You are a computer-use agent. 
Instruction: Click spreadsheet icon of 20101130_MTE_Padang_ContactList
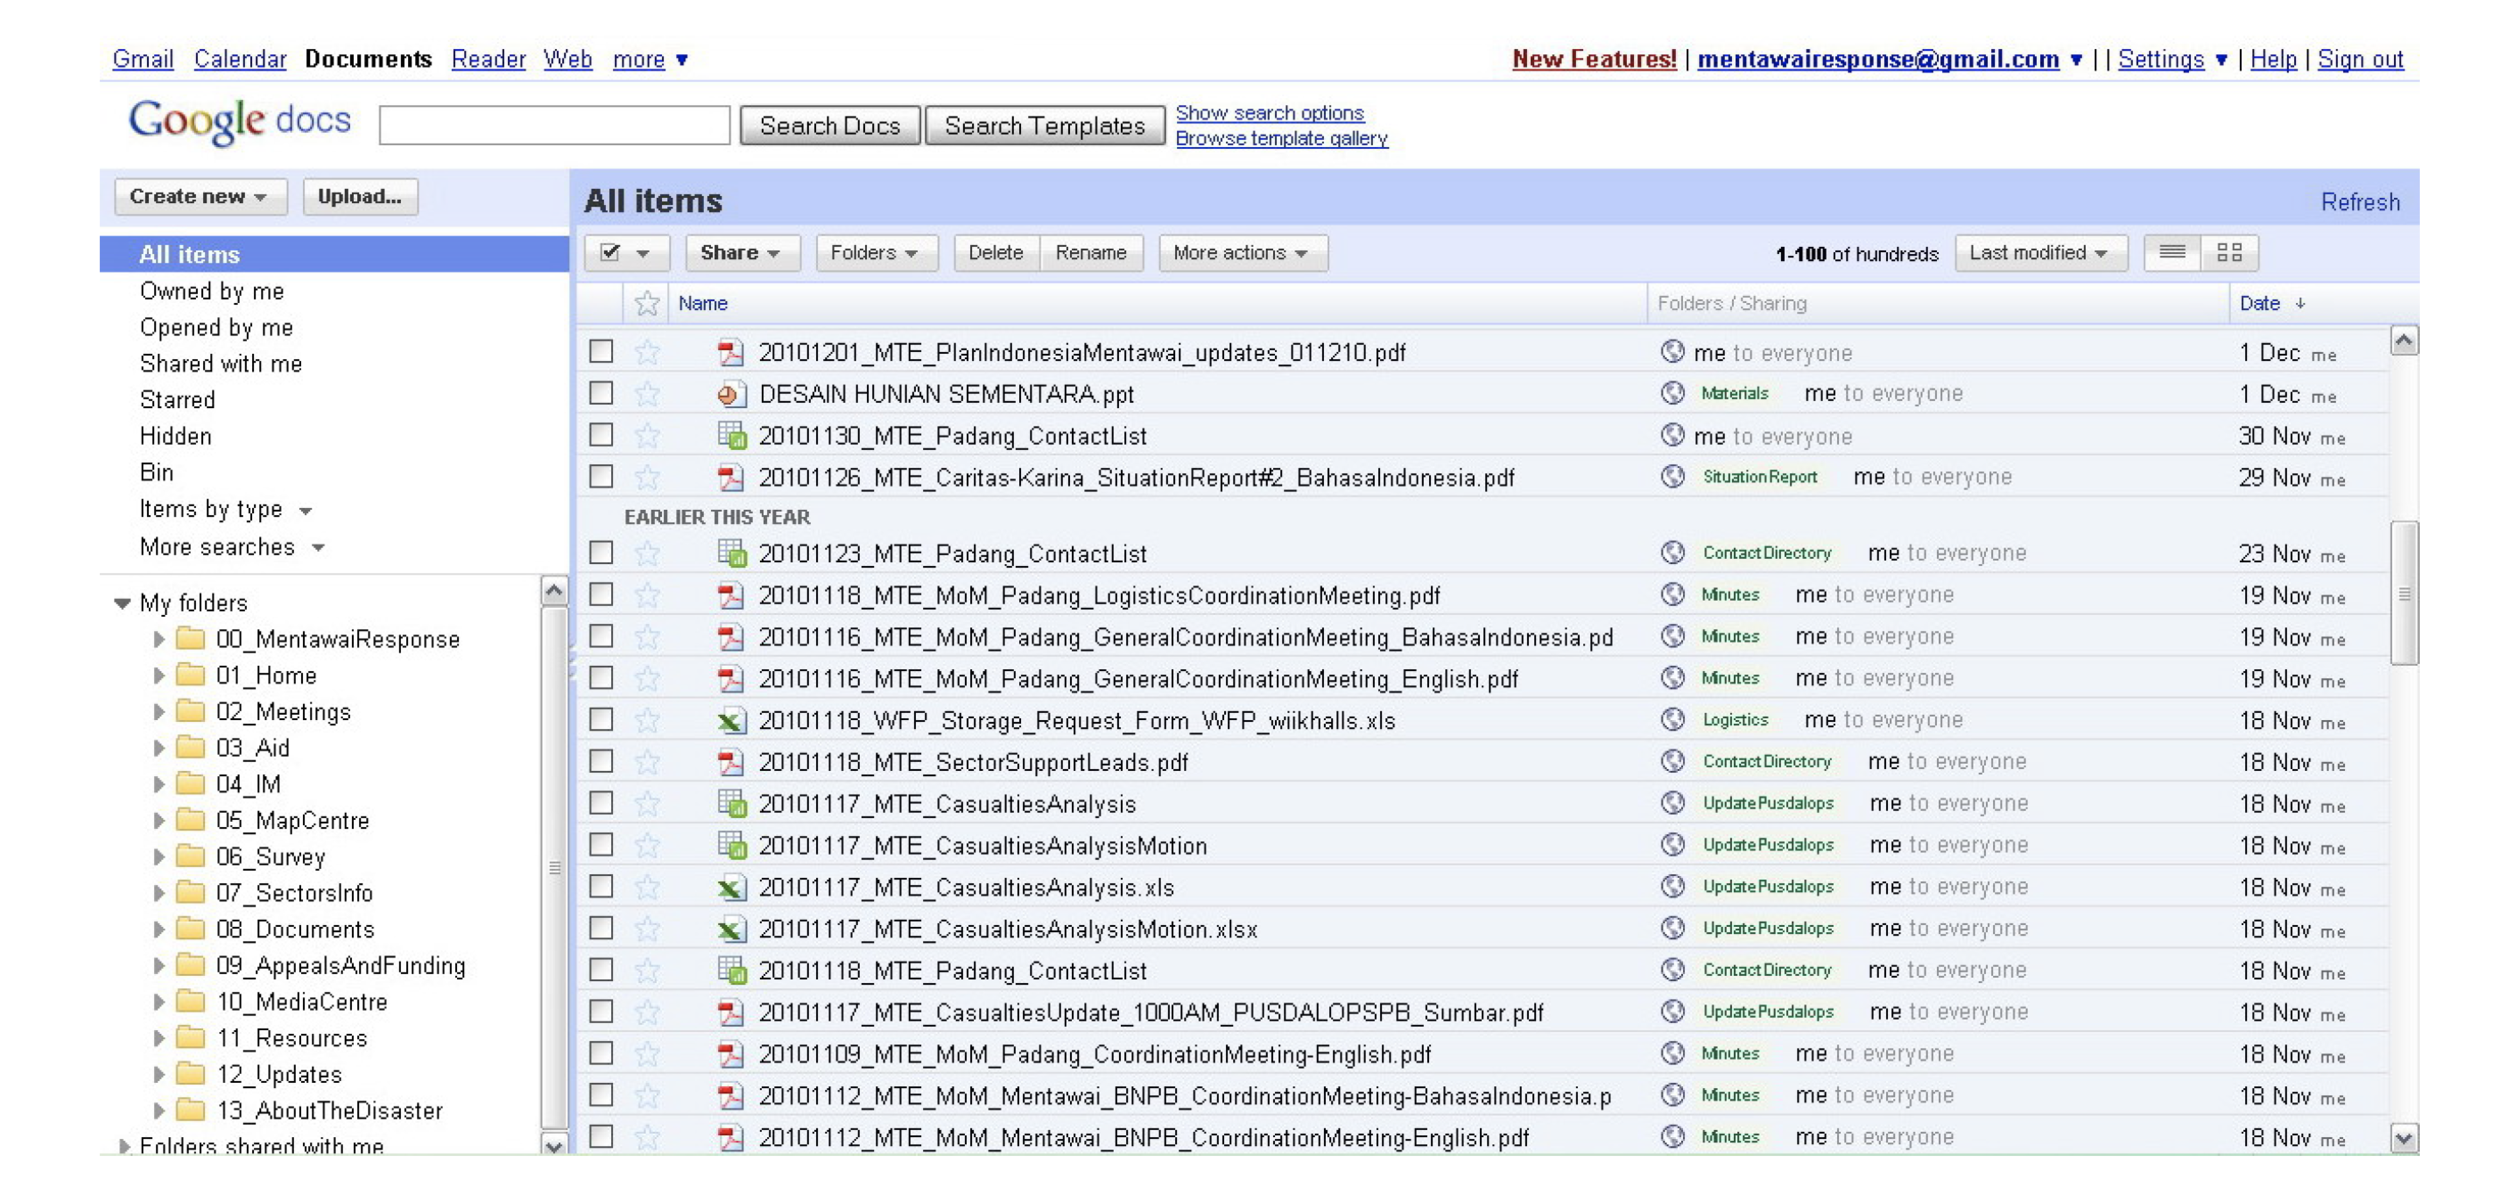731,436
